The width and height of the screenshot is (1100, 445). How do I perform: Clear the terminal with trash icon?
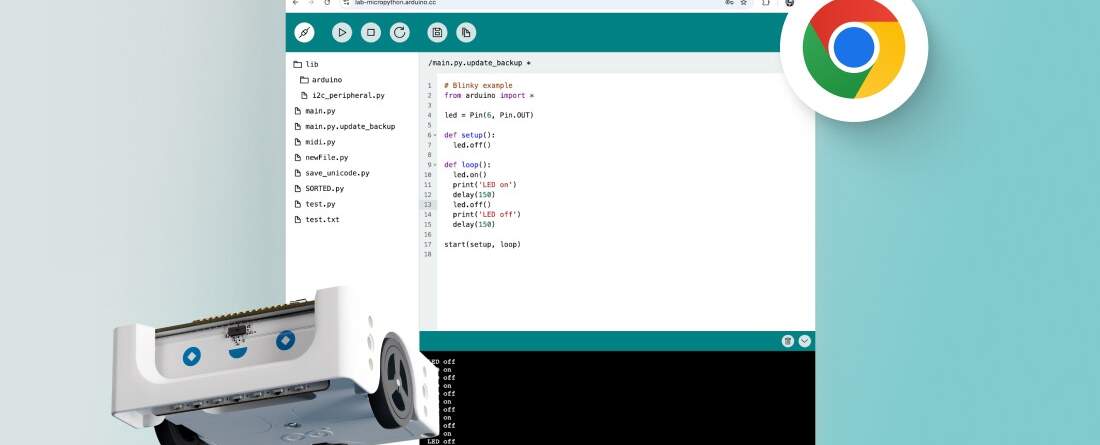click(788, 341)
